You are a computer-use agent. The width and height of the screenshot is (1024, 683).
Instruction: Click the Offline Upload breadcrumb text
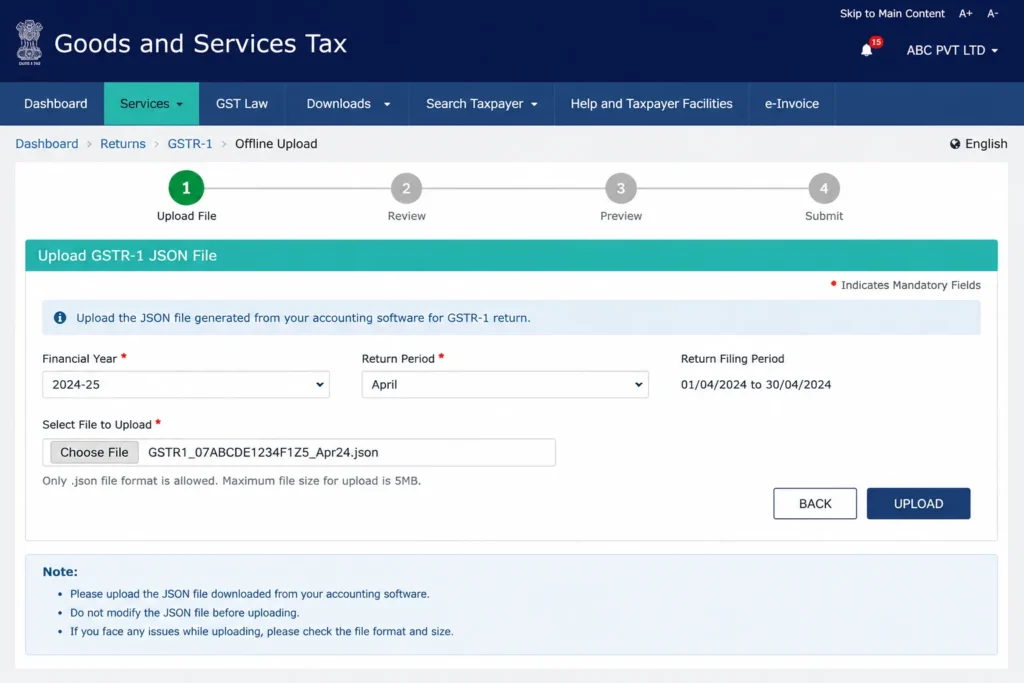(276, 144)
